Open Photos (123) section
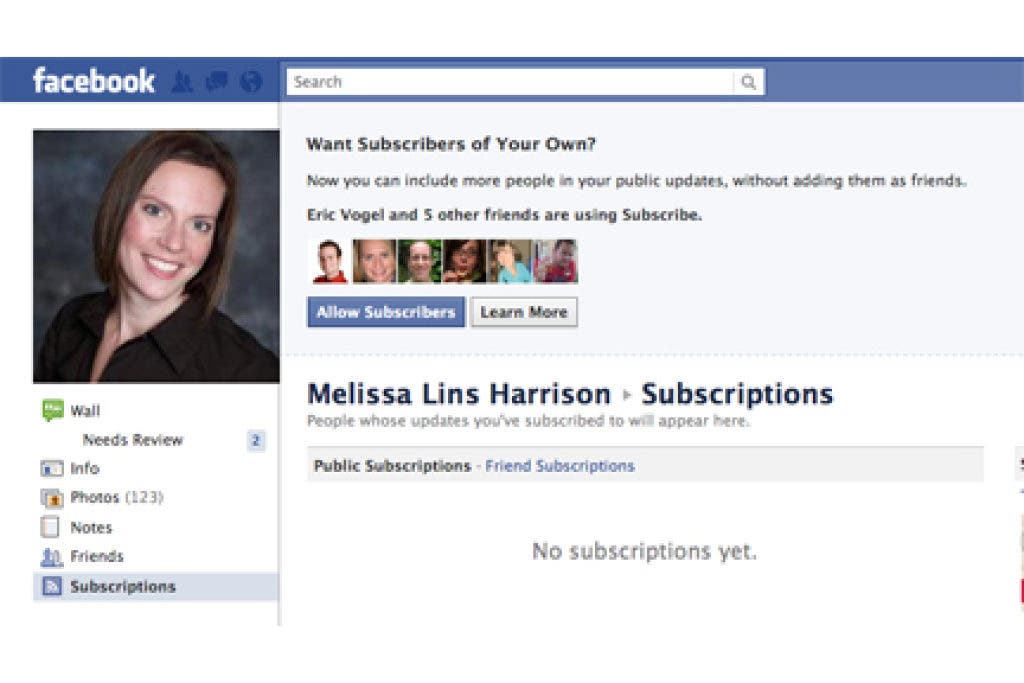This screenshot has height=683, width=1024. [x=117, y=498]
